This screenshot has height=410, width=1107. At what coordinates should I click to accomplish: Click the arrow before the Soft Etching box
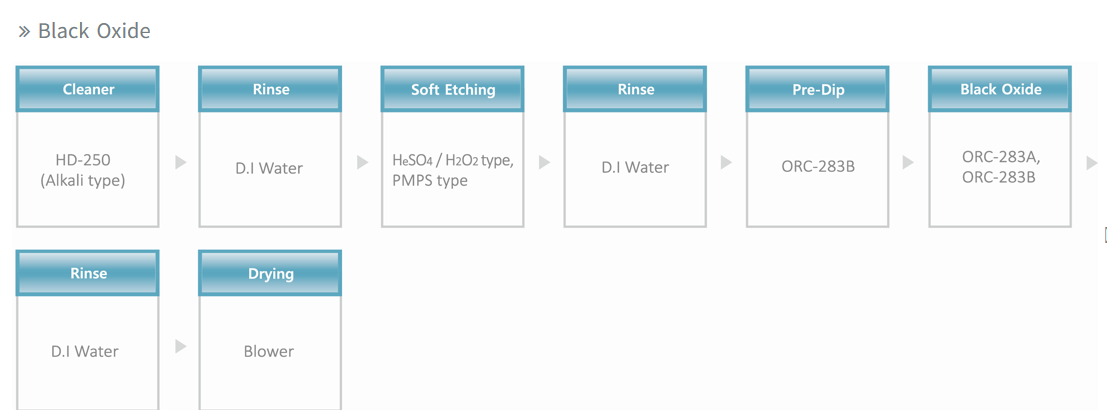pos(363,162)
